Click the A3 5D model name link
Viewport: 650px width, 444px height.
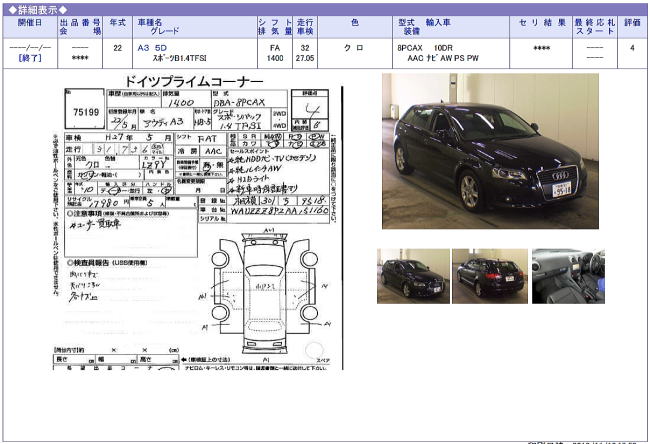(152, 48)
